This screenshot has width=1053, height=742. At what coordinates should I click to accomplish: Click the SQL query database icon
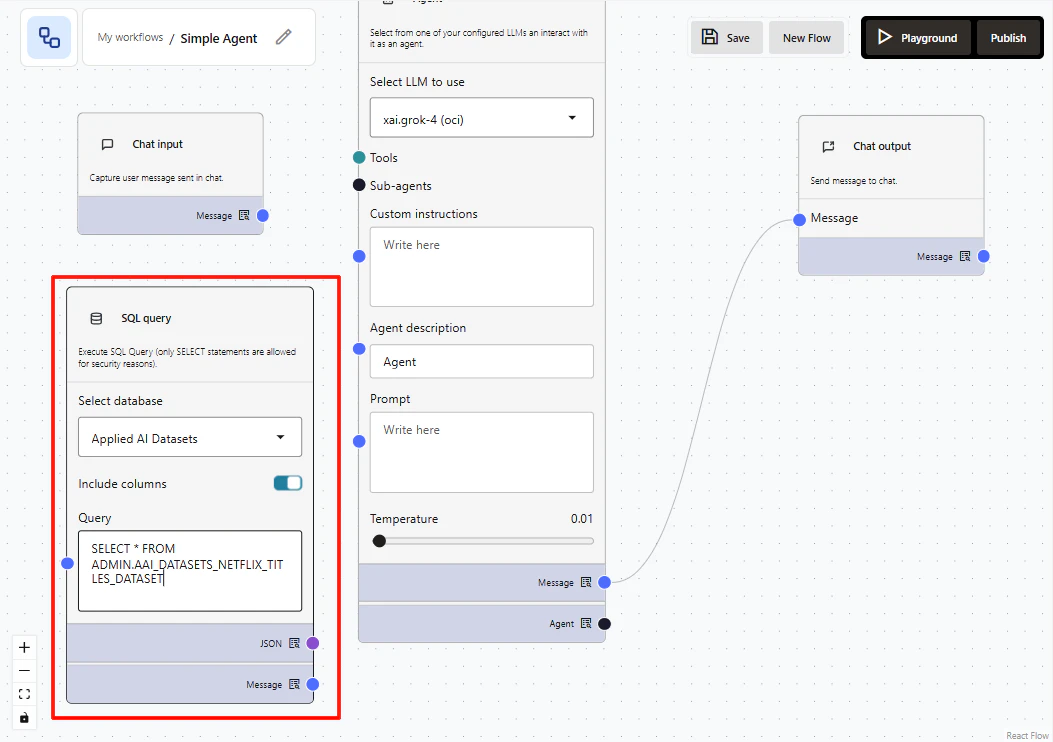click(96, 318)
